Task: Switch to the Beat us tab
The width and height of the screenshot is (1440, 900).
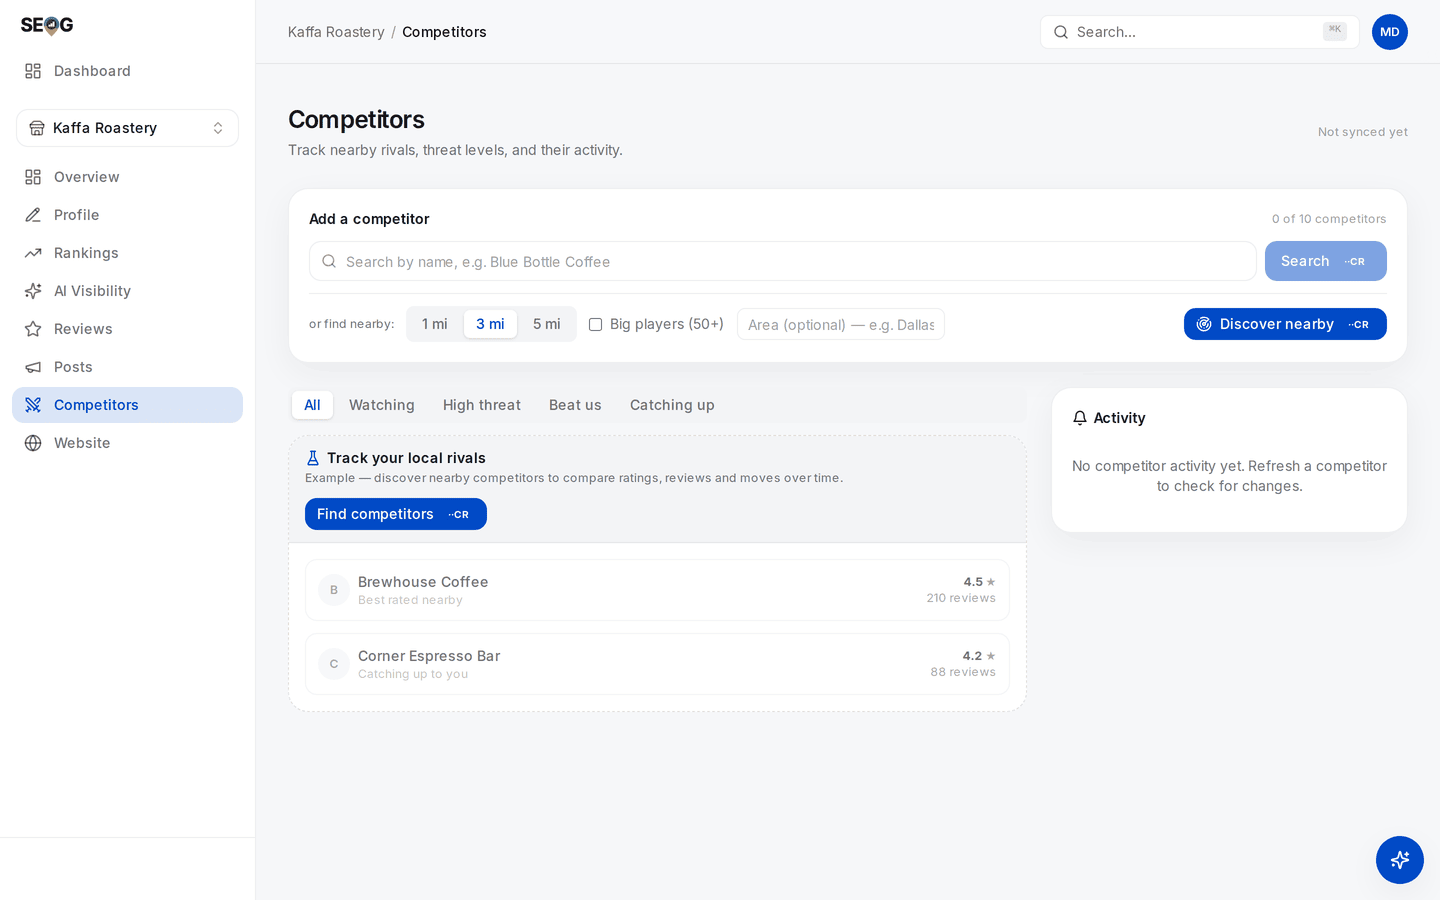Action: point(575,405)
